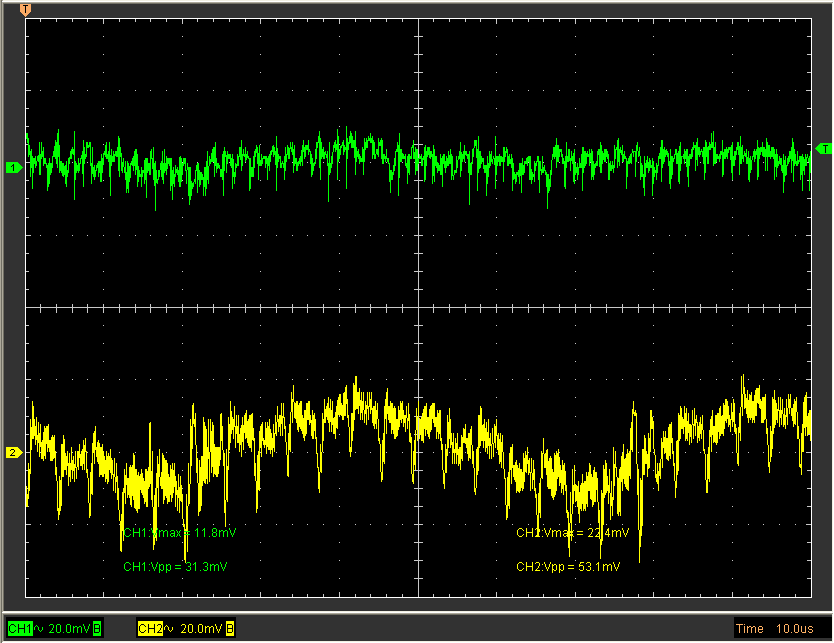Screen dimensions: 834x643
Task: Select the yellow channel 2 ground marker
Action: point(14,453)
